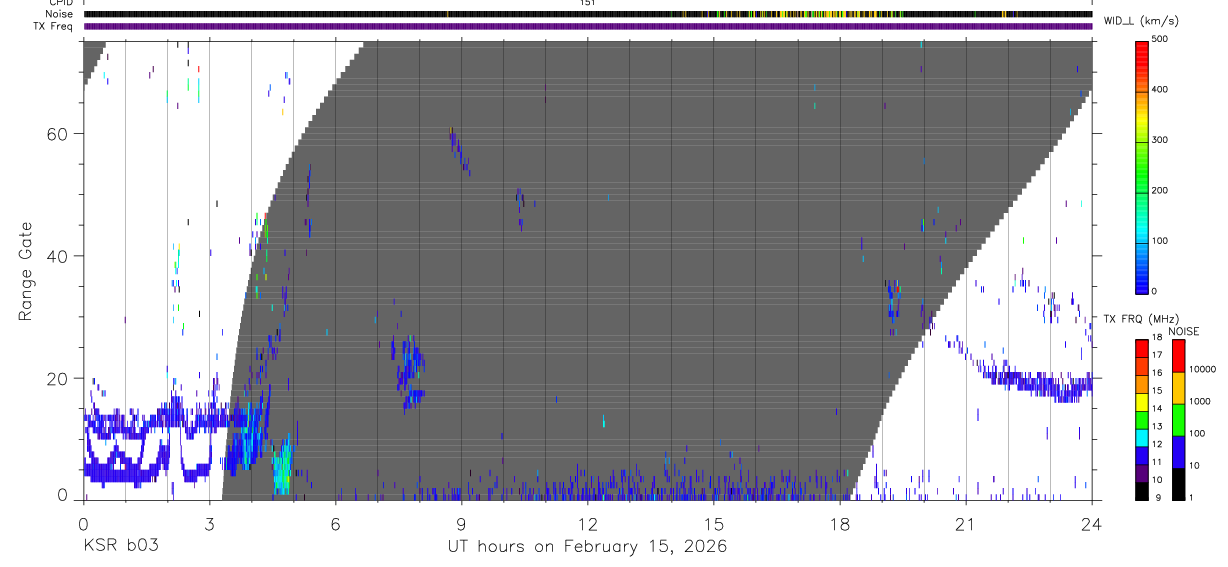Click the green segment of the NOISE bar

click(1179, 420)
